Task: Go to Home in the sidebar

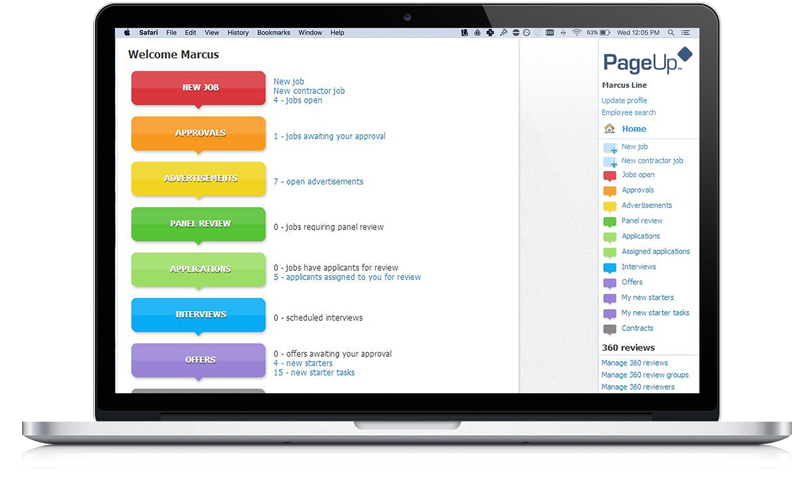Action: (x=634, y=129)
